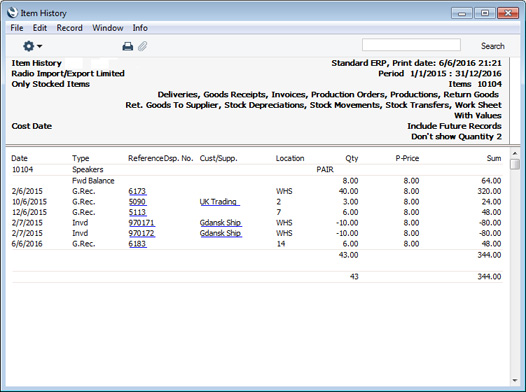526x392 pixels.
Task: Open goods receipt reference 5113
Action: coord(137,212)
